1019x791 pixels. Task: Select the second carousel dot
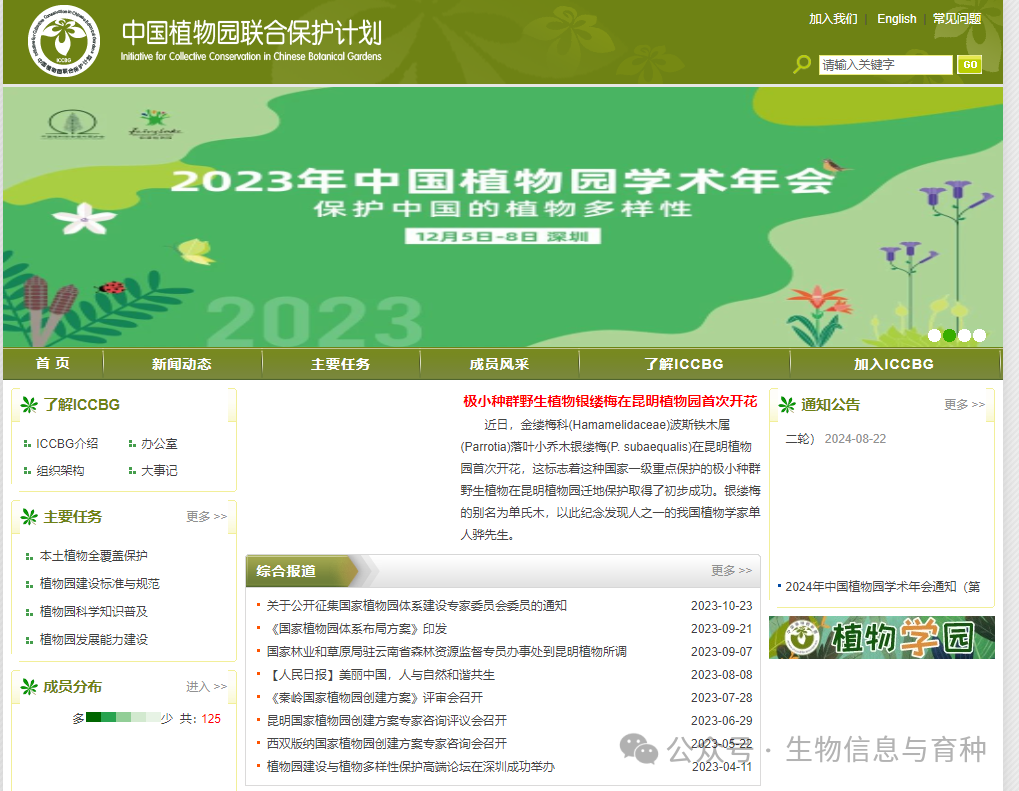[948, 336]
